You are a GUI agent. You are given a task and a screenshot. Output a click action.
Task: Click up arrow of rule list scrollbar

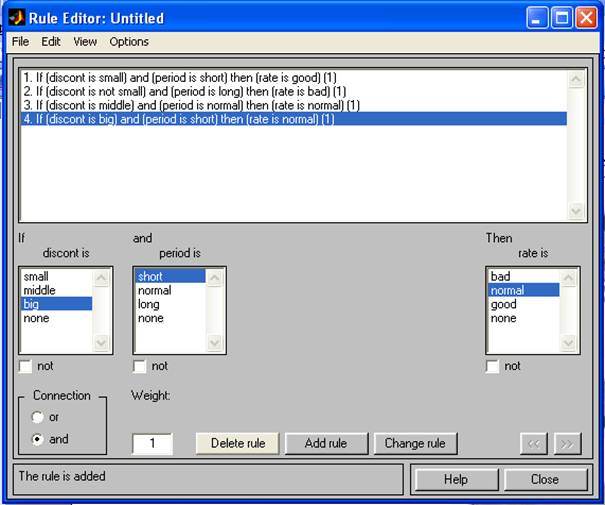tap(576, 79)
